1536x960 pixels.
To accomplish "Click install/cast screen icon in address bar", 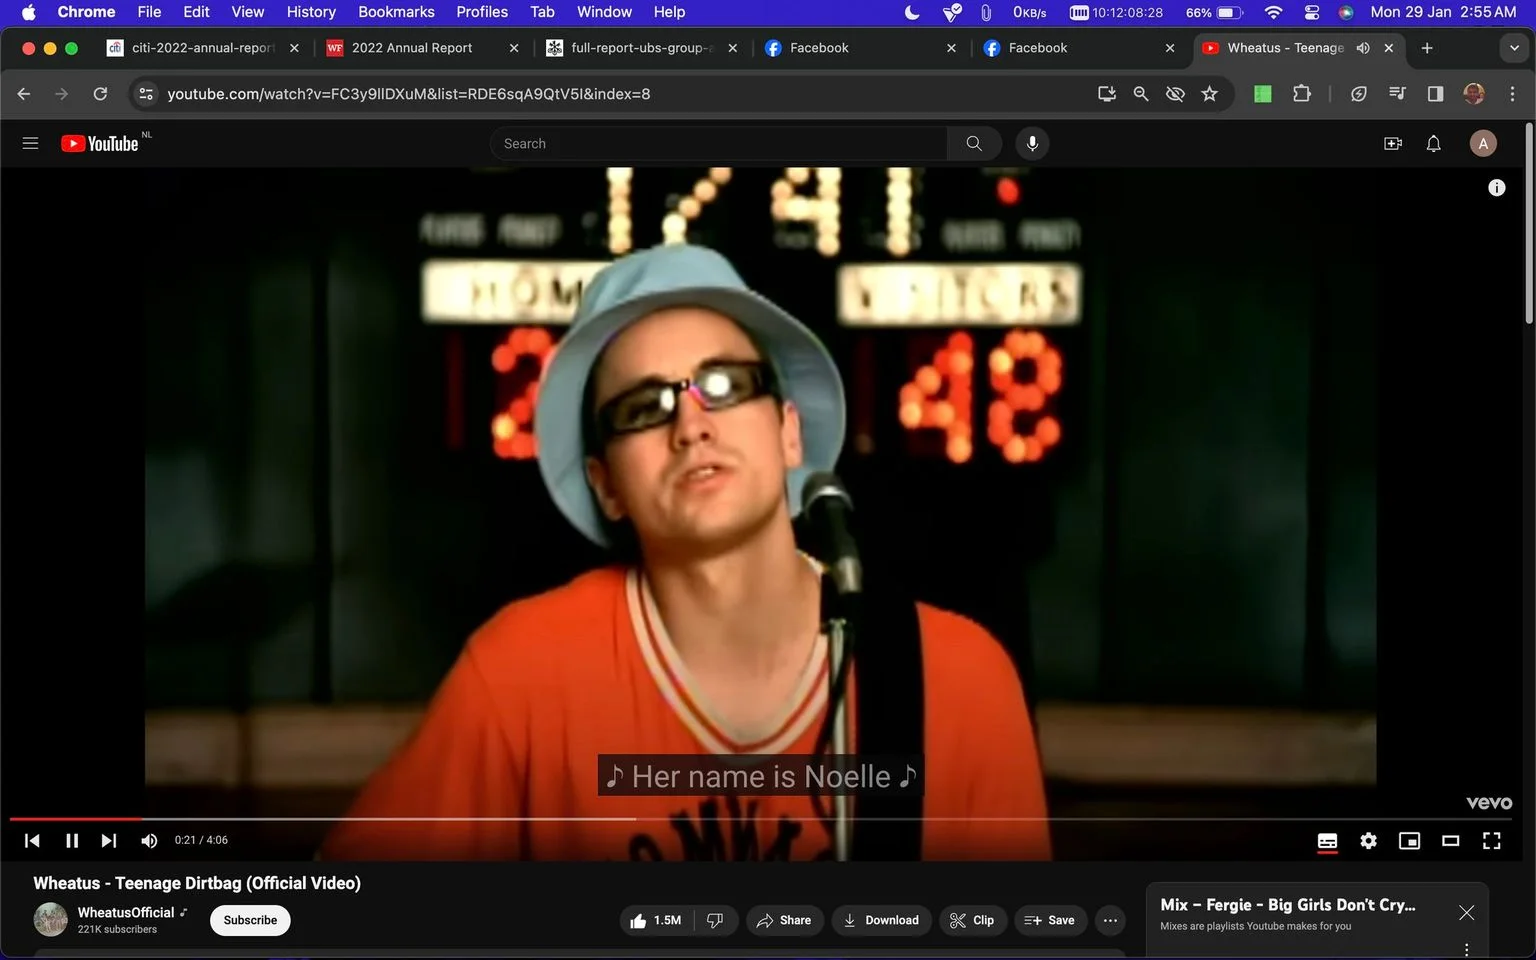I will coord(1106,93).
